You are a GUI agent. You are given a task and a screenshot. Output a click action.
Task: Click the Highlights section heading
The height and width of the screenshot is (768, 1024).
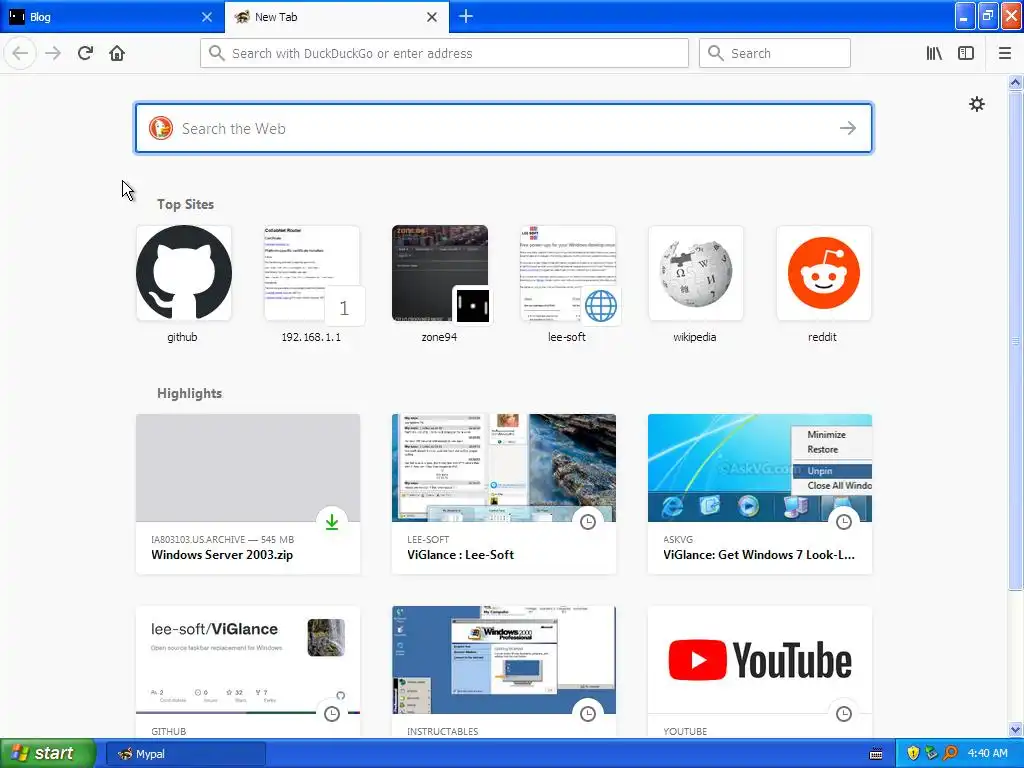pyautogui.click(x=189, y=393)
